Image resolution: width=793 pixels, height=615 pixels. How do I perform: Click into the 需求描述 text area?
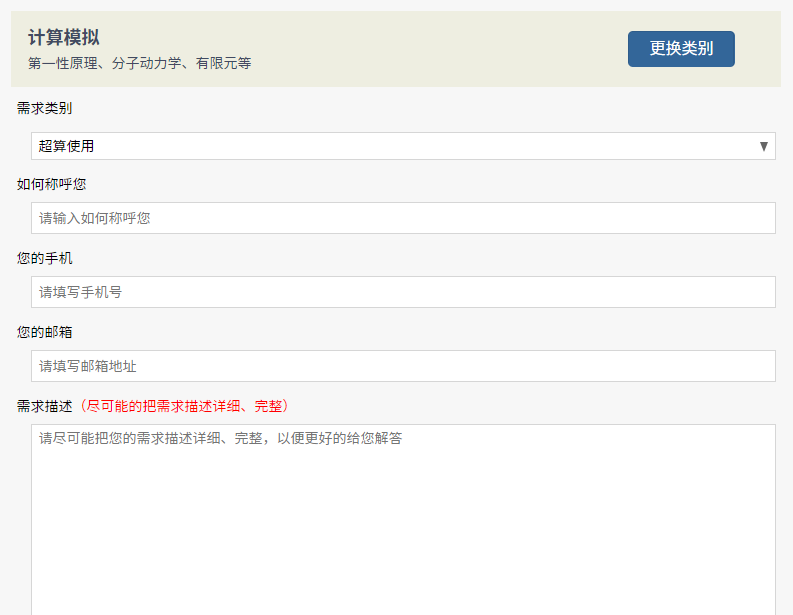[x=403, y=520]
